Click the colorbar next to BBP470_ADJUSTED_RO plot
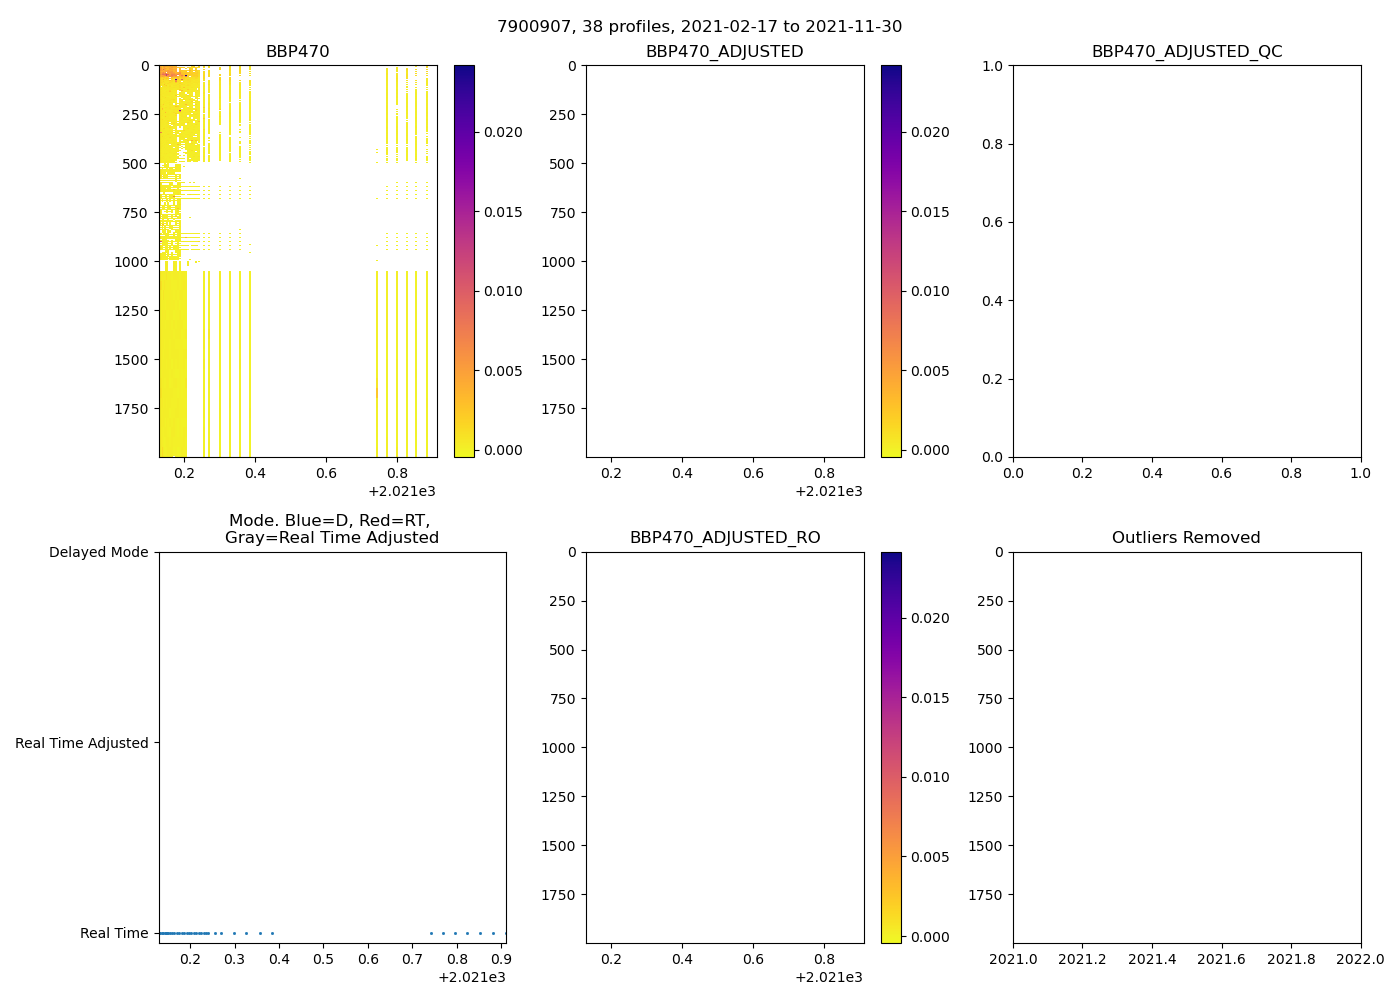This screenshot has width=1400, height=1000. pyautogui.click(x=891, y=747)
